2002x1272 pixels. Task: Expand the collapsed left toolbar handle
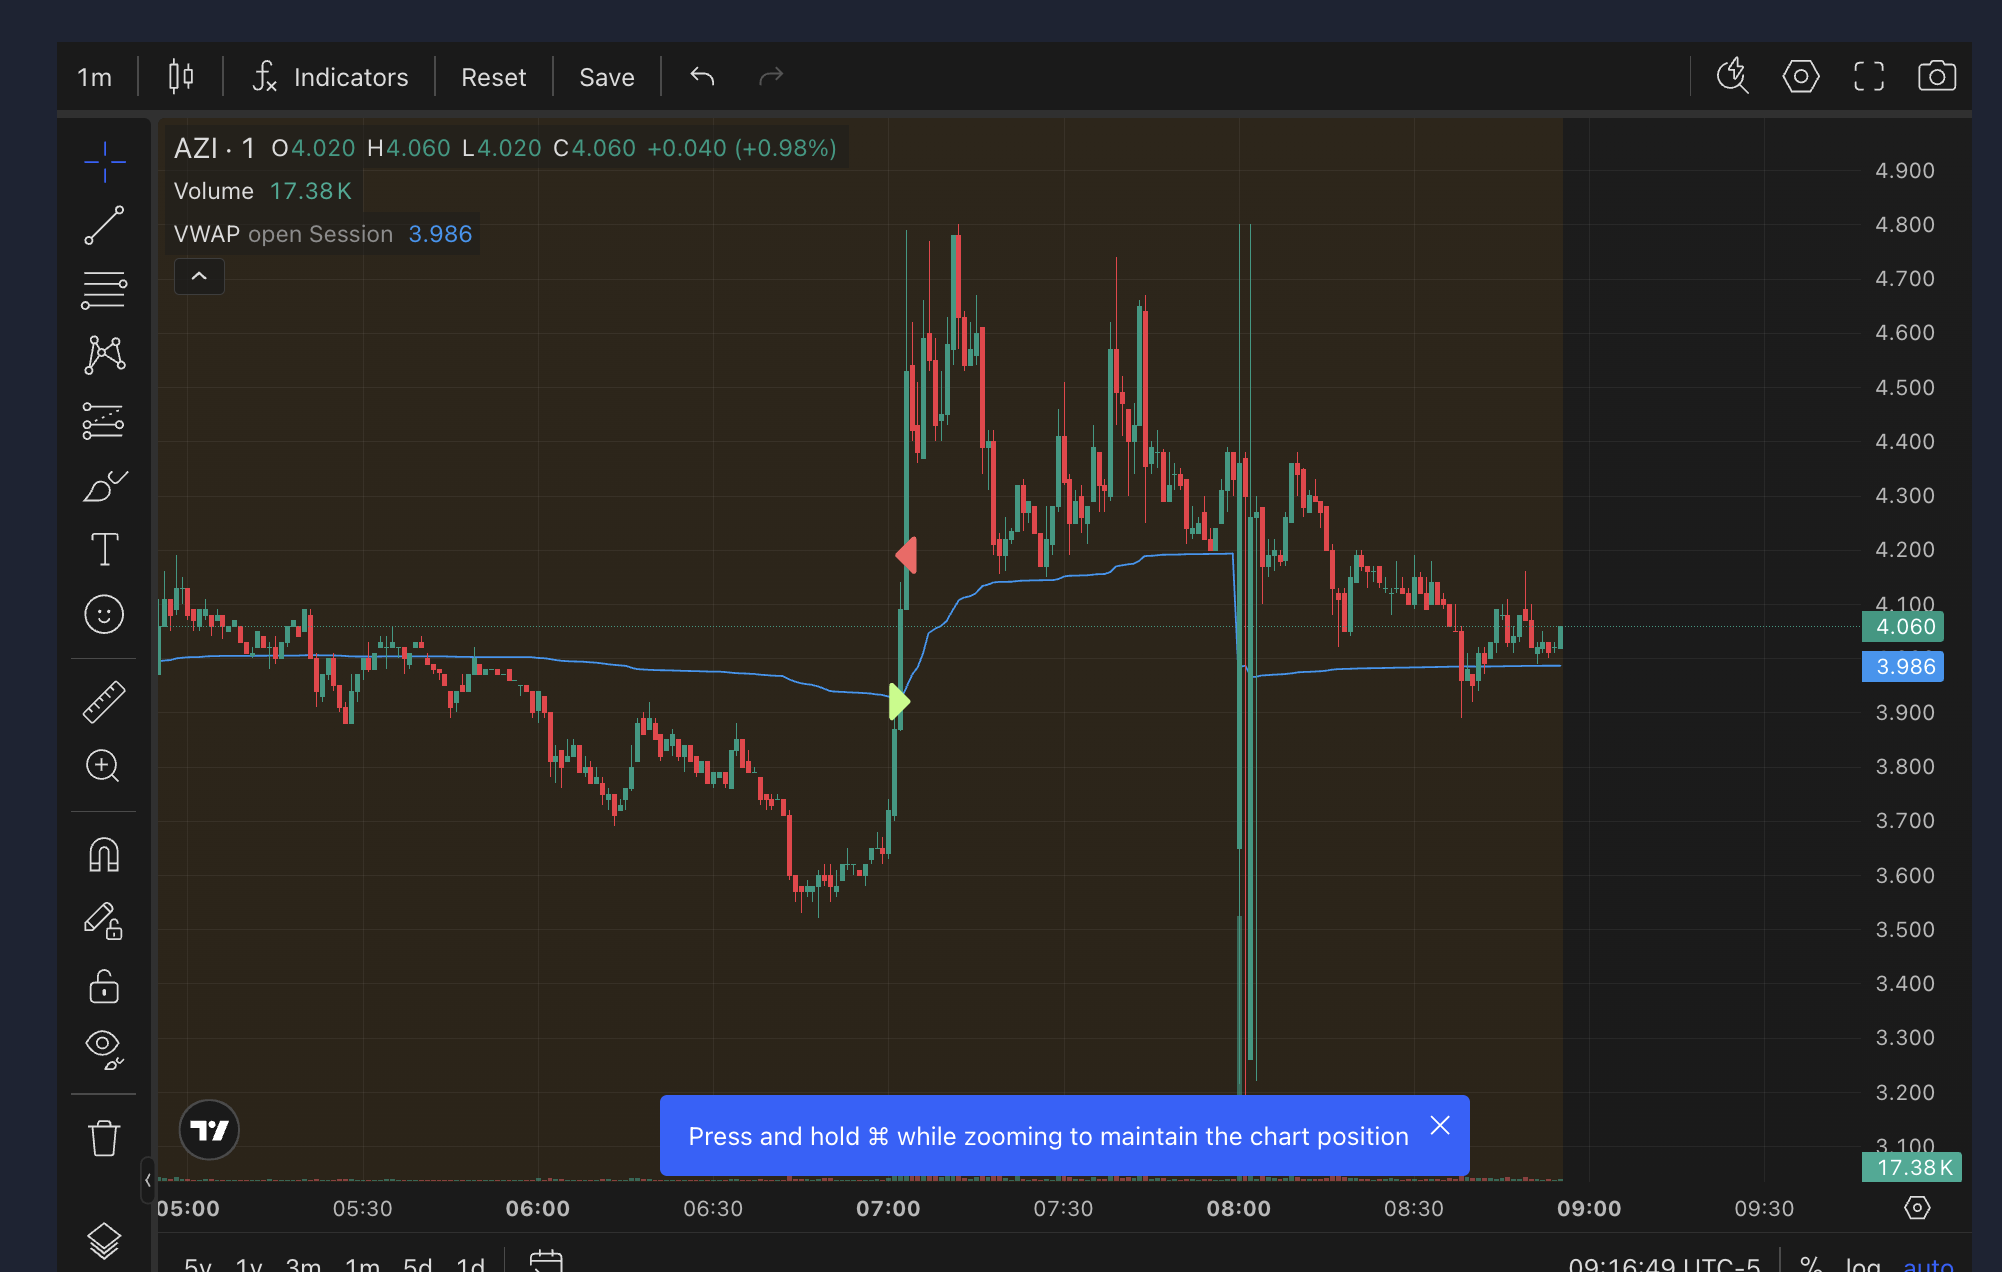[148, 1180]
